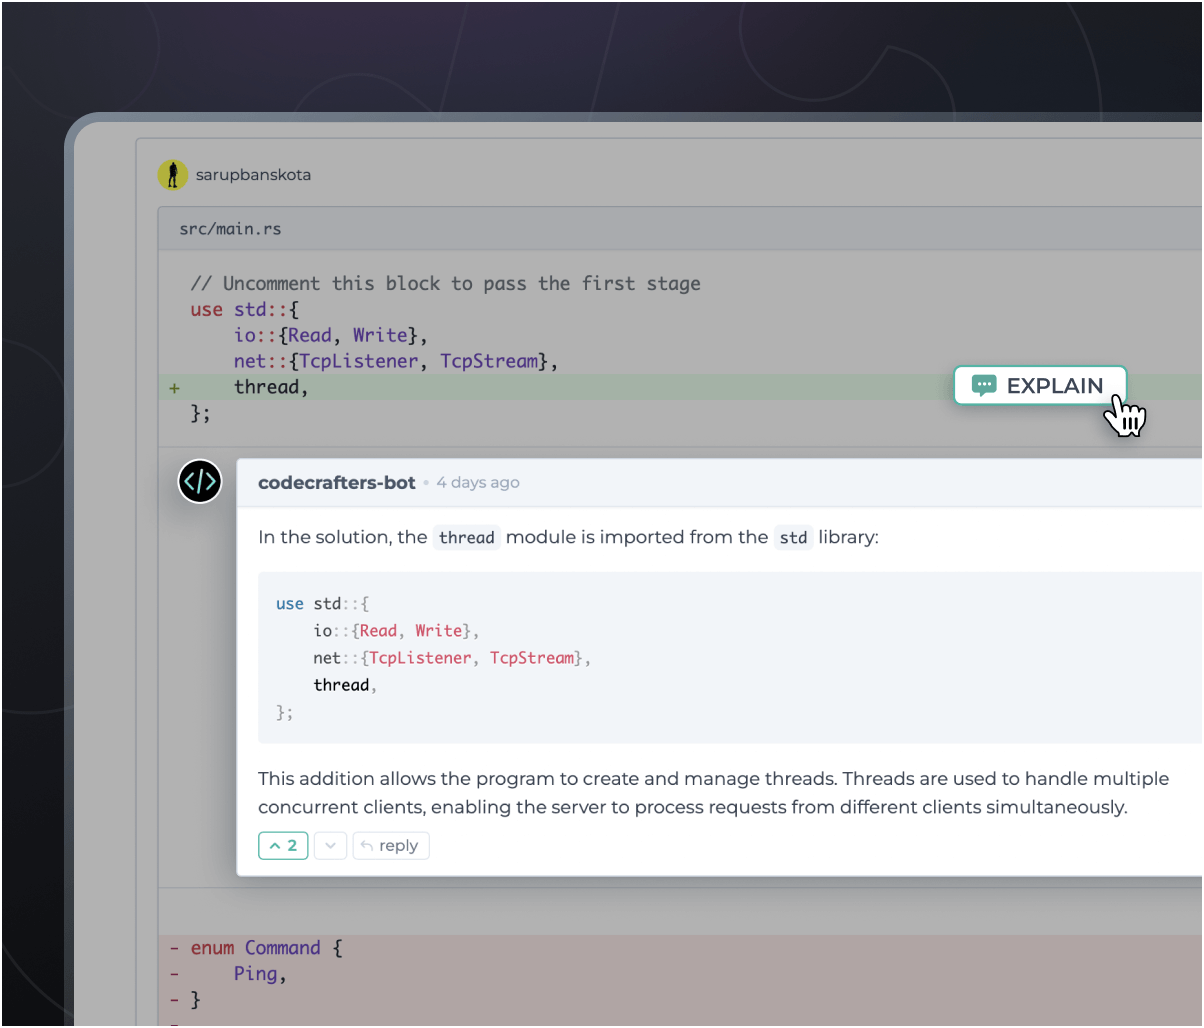This screenshot has height=1028, width=1204.
Task: Click the removed 'enum Command {' line
Action: (266, 948)
